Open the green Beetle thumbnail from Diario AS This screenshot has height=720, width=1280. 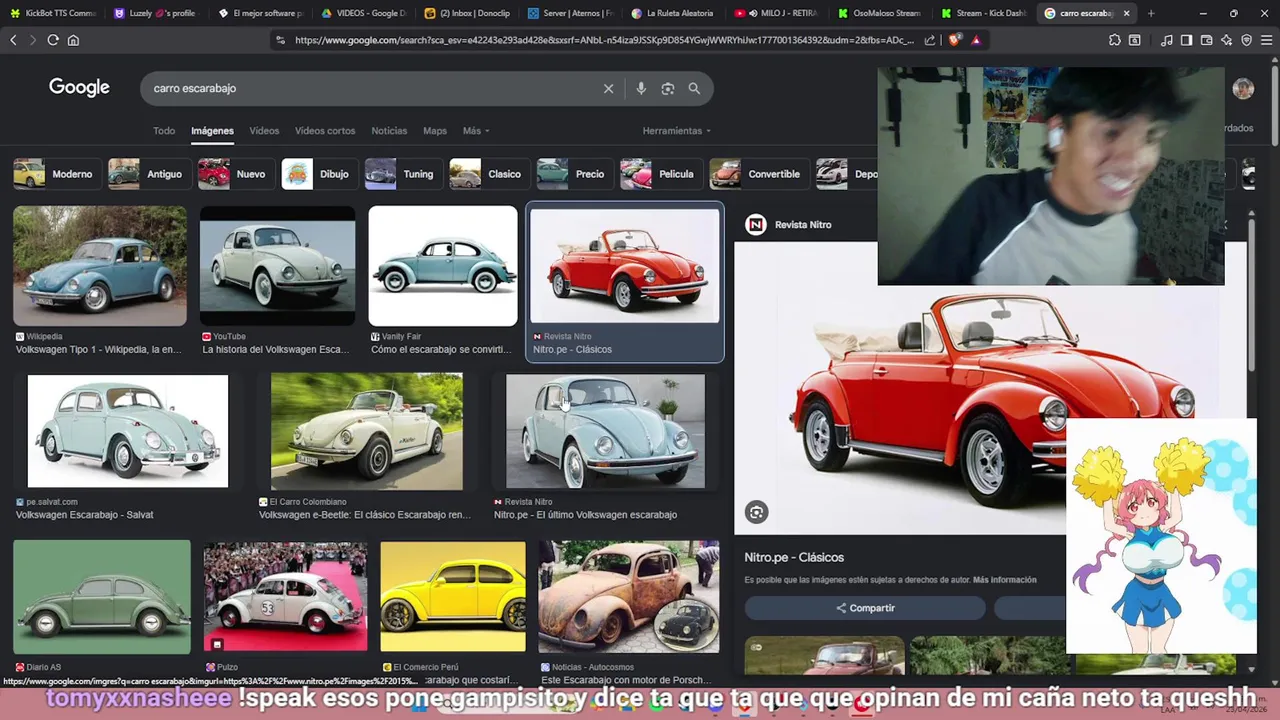(102, 596)
